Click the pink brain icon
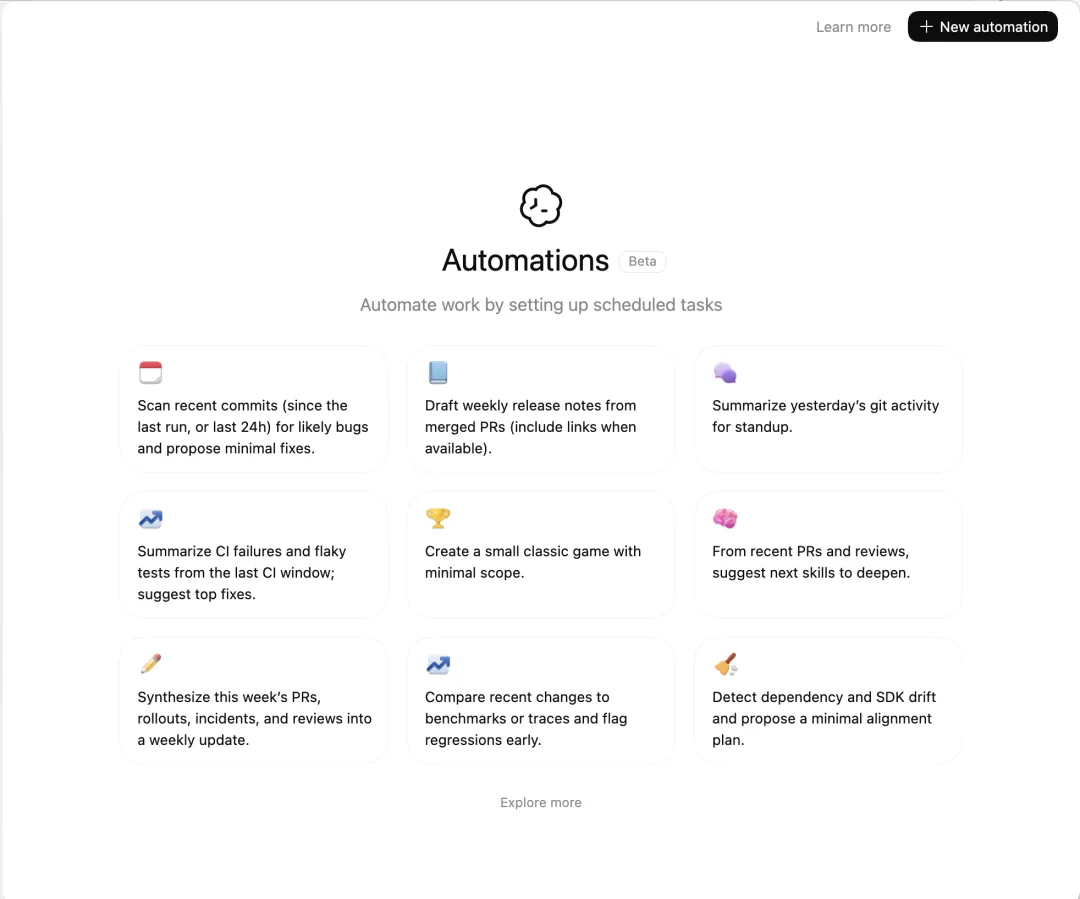 [x=725, y=518]
